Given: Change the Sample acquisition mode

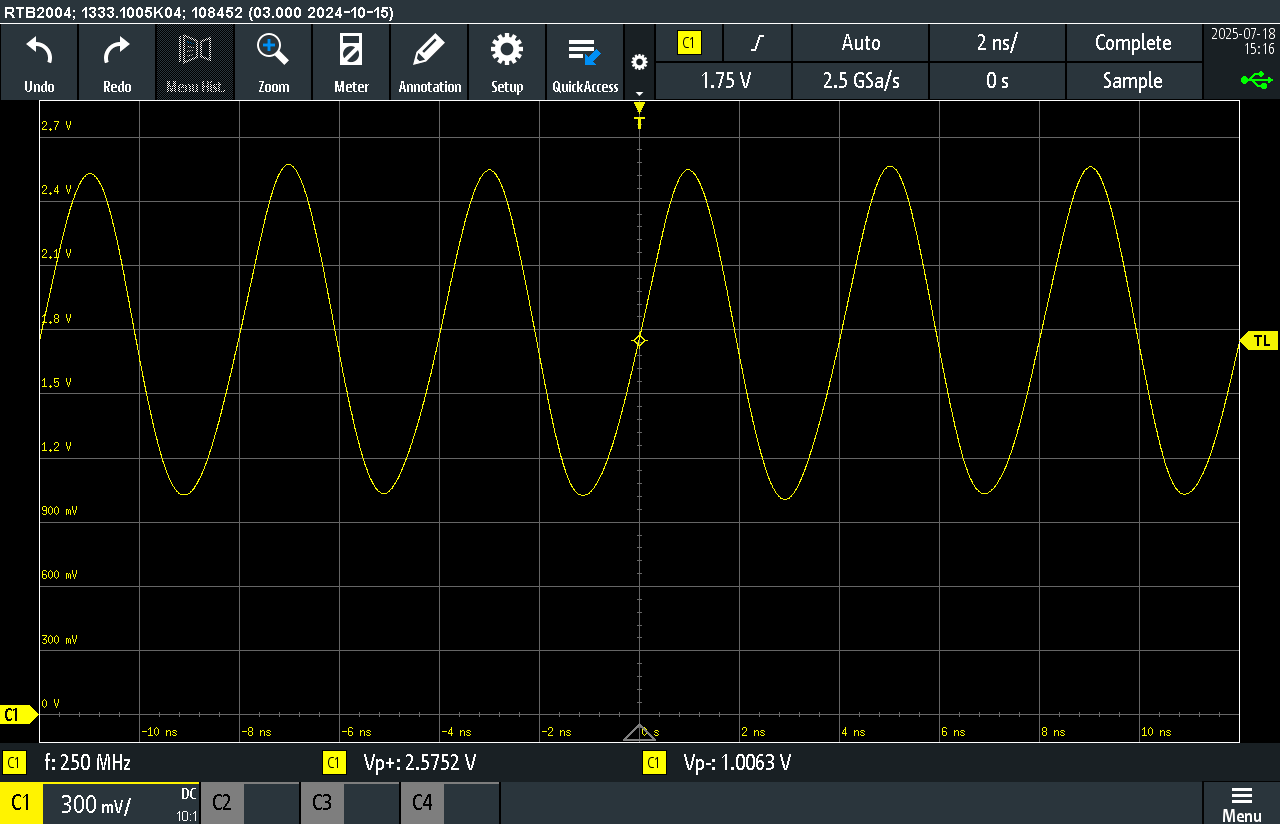Looking at the screenshot, I should coord(1133,81).
